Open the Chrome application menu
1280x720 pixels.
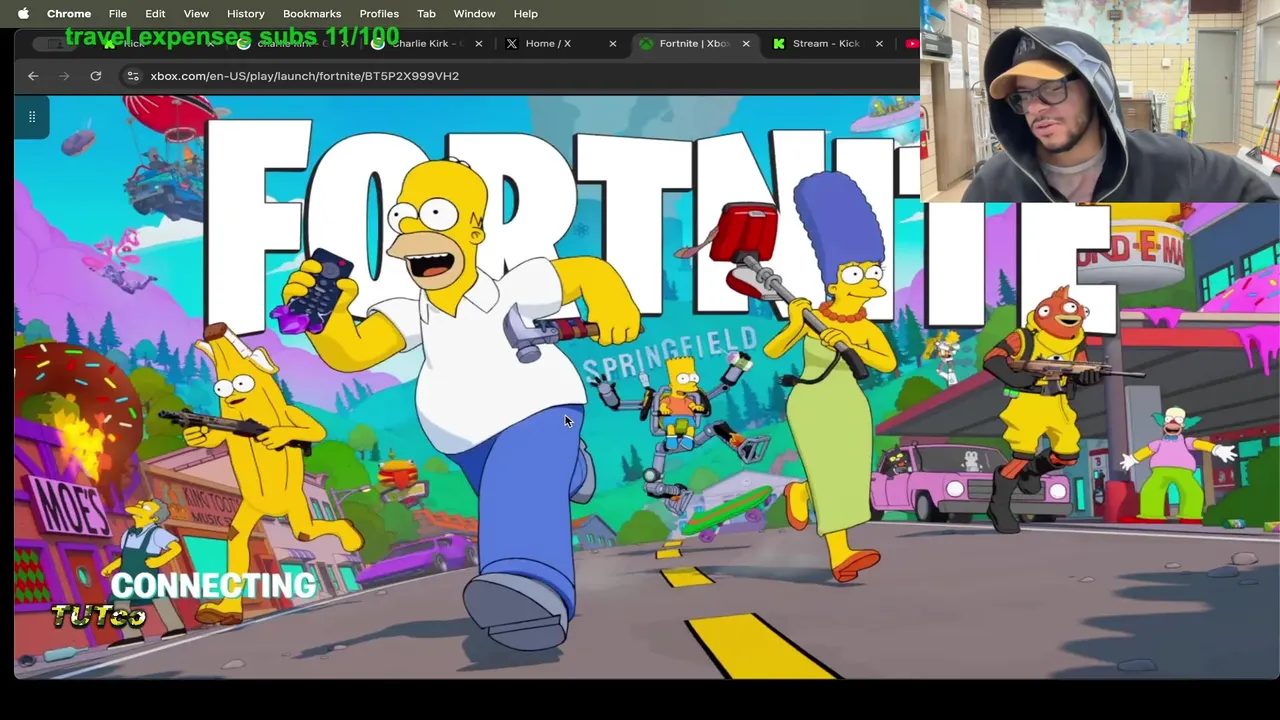pyautogui.click(x=69, y=14)
